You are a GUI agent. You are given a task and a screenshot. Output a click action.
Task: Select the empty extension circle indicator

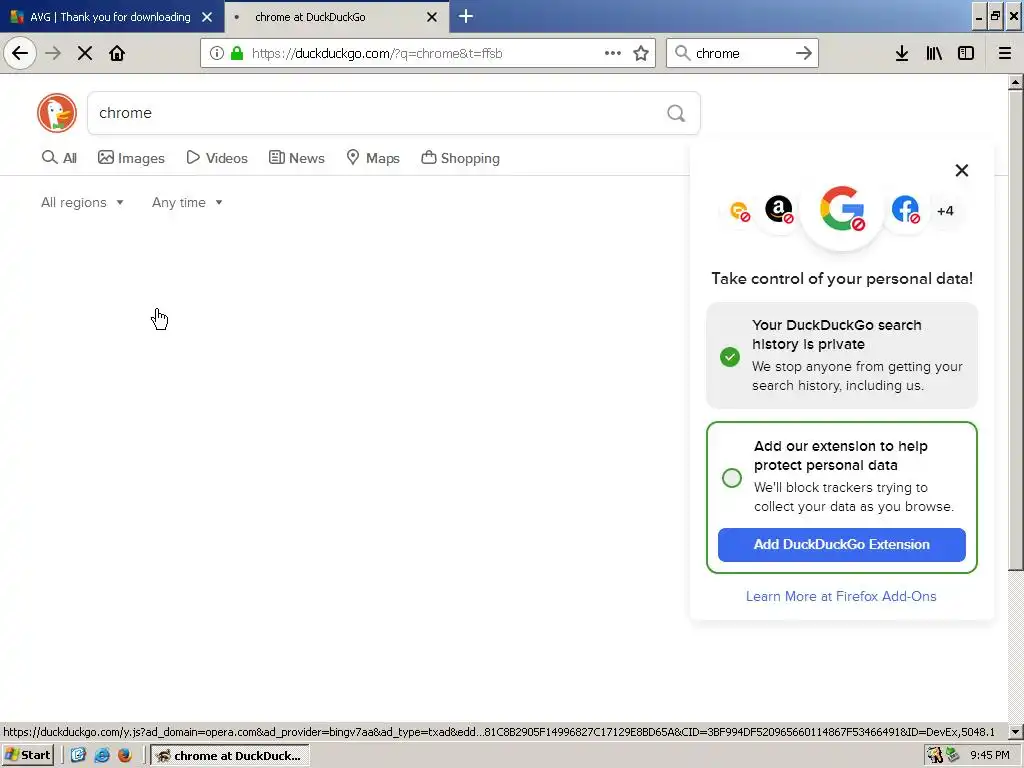point(731,477)
